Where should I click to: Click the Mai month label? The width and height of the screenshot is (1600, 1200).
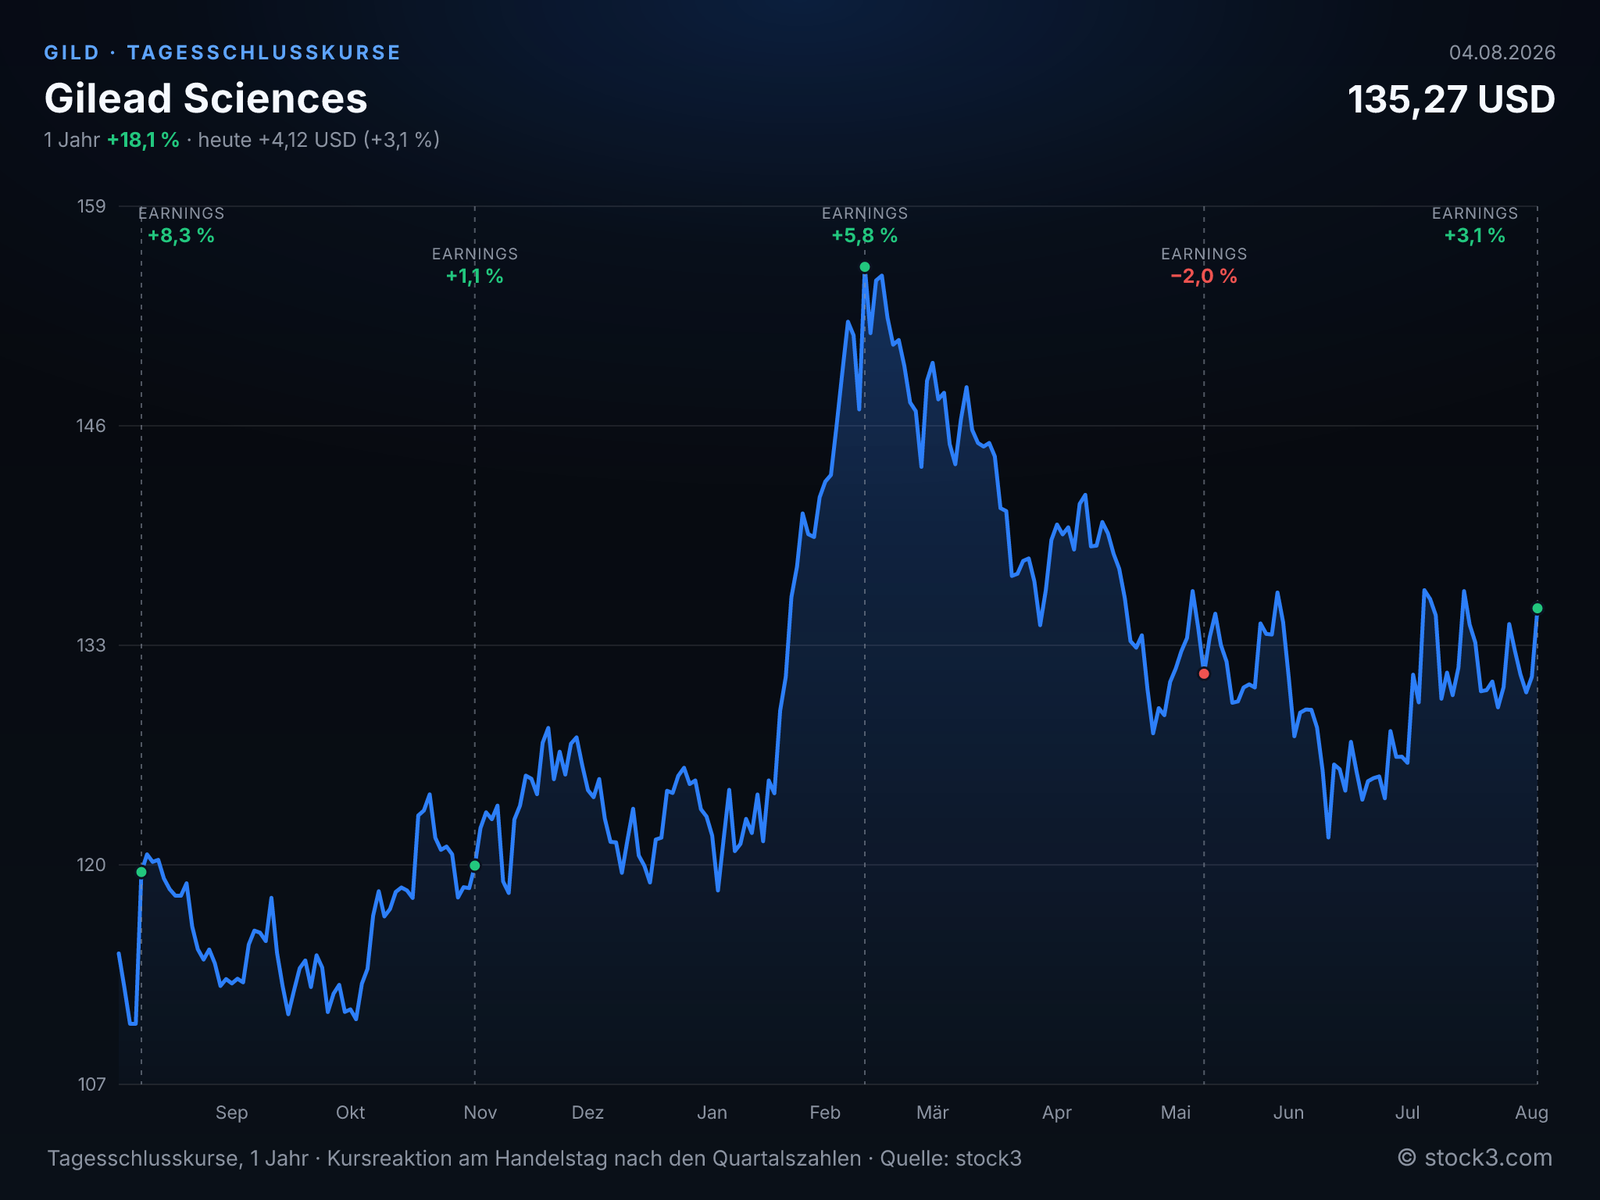tap(1176, 1113)
